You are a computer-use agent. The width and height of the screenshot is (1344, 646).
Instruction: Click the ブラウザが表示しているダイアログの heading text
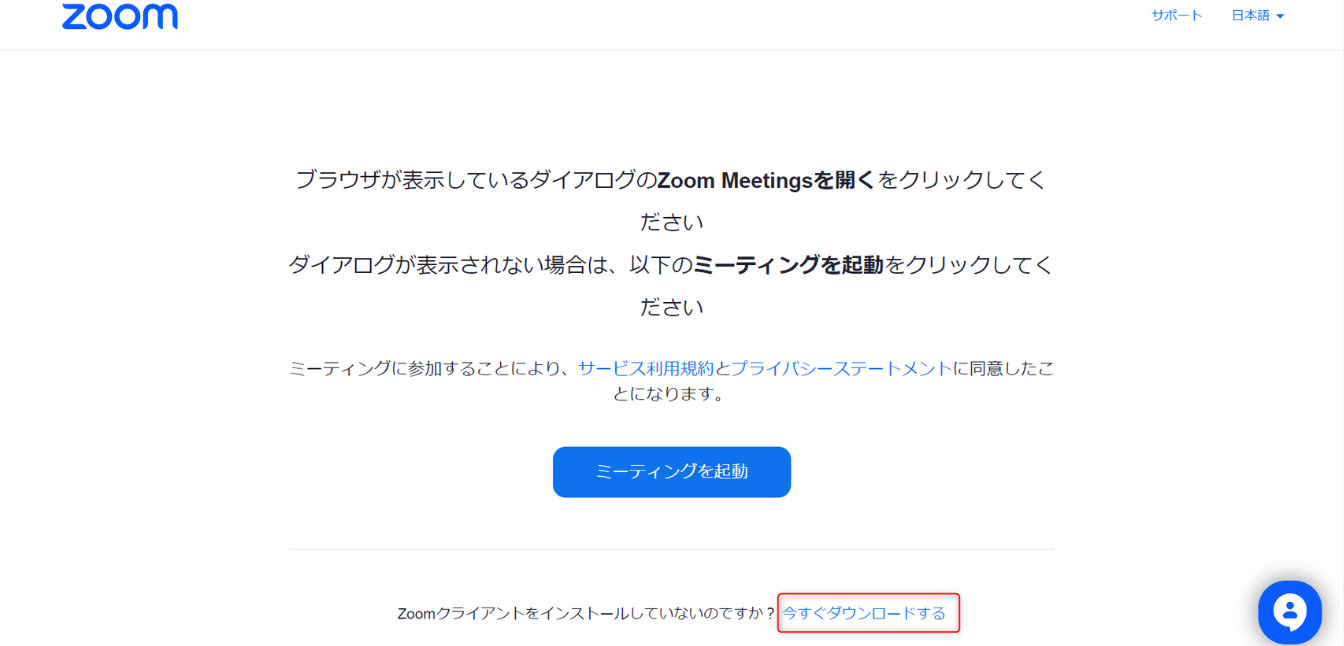point(476,181)
